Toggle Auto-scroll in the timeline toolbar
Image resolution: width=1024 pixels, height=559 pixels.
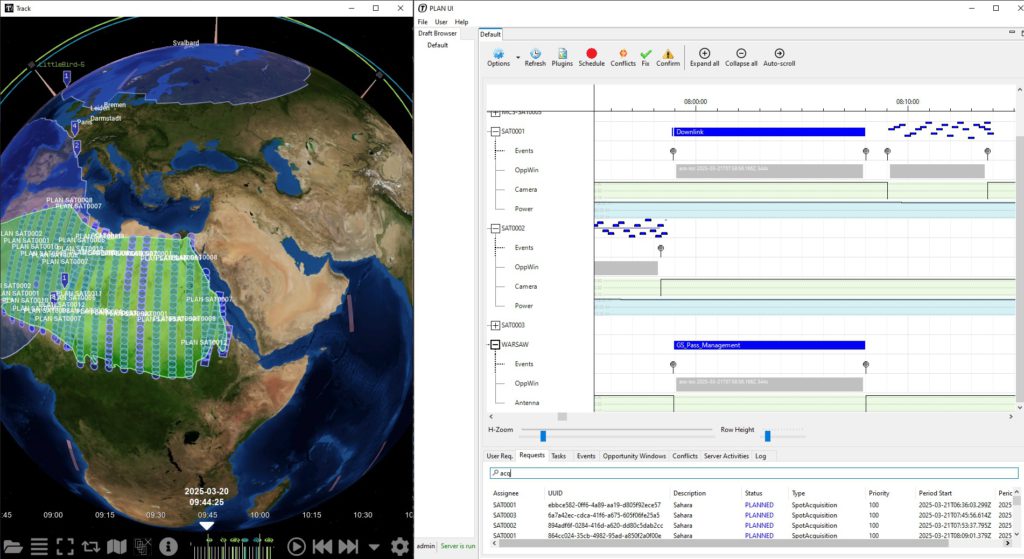point(779,54)
